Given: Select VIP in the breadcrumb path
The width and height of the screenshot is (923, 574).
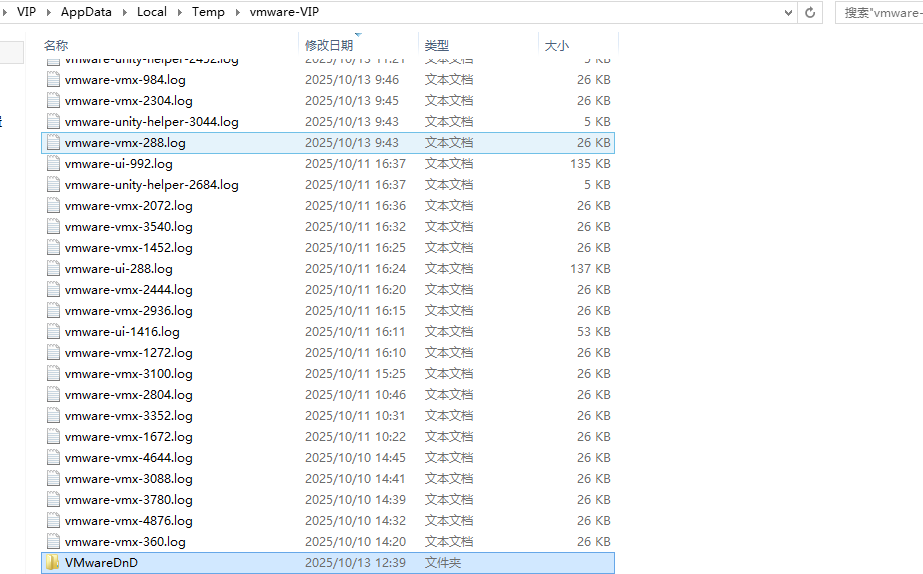Looking at the screenshot, I should pos(26,12).
